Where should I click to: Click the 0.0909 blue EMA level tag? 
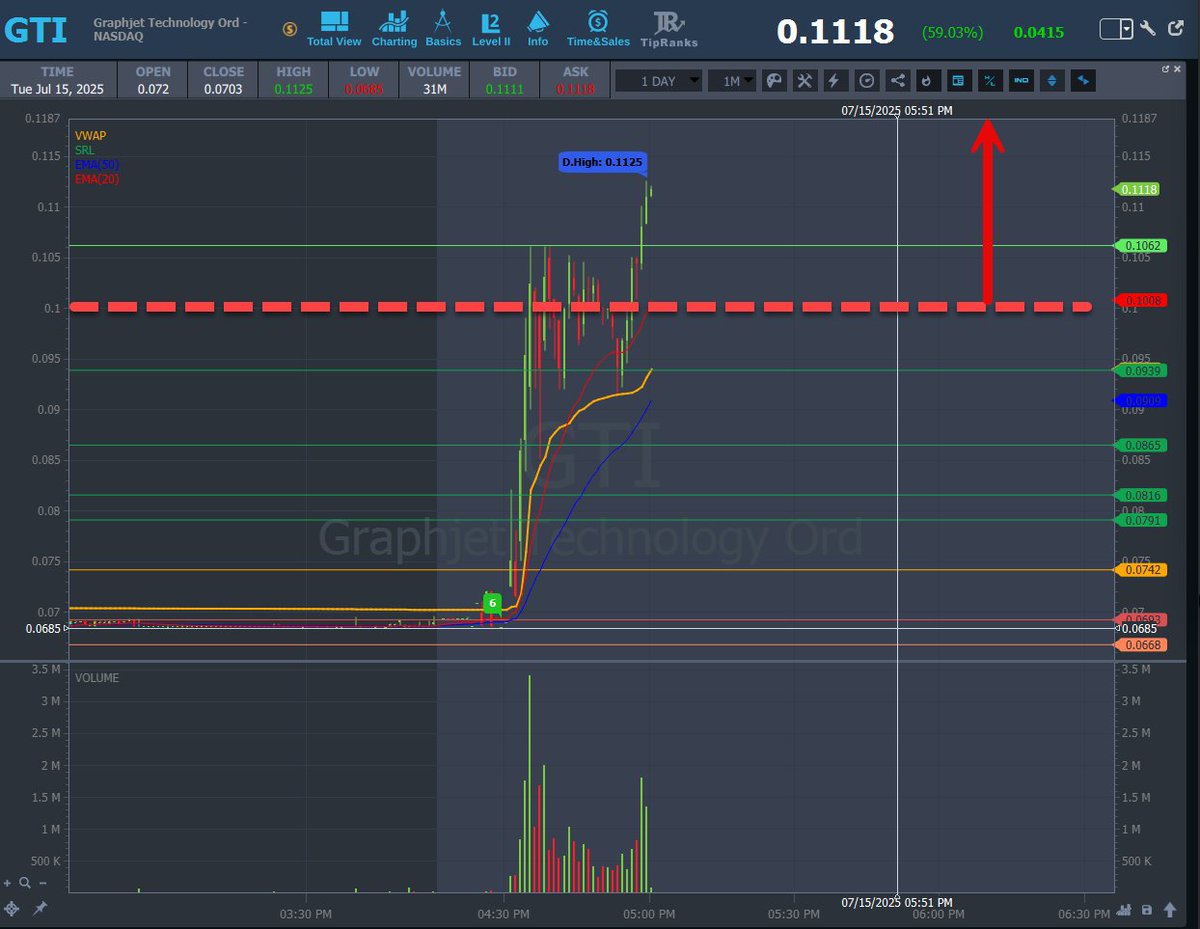[x=1141, y=400]
